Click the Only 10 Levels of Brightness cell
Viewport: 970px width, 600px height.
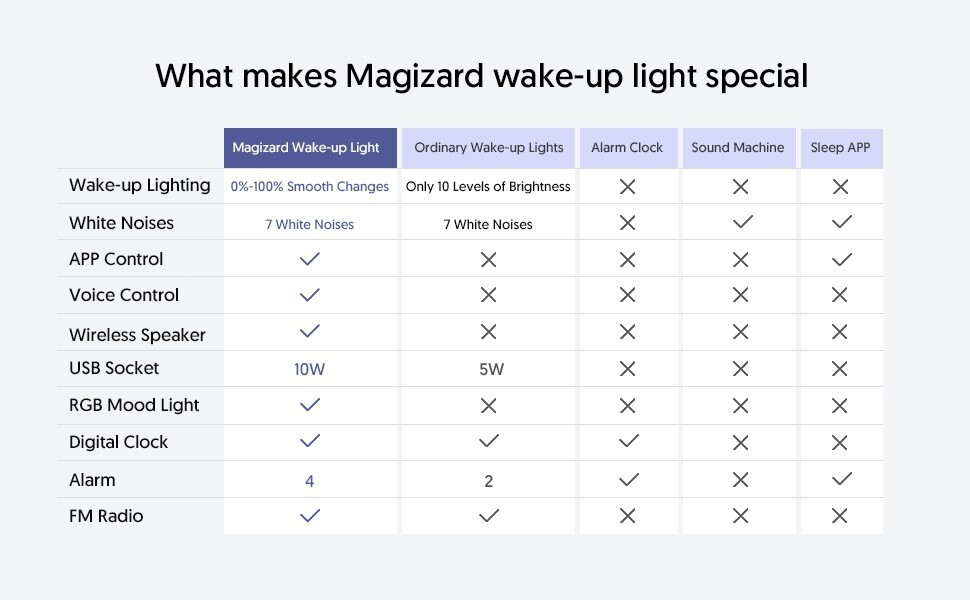point(488,186)
